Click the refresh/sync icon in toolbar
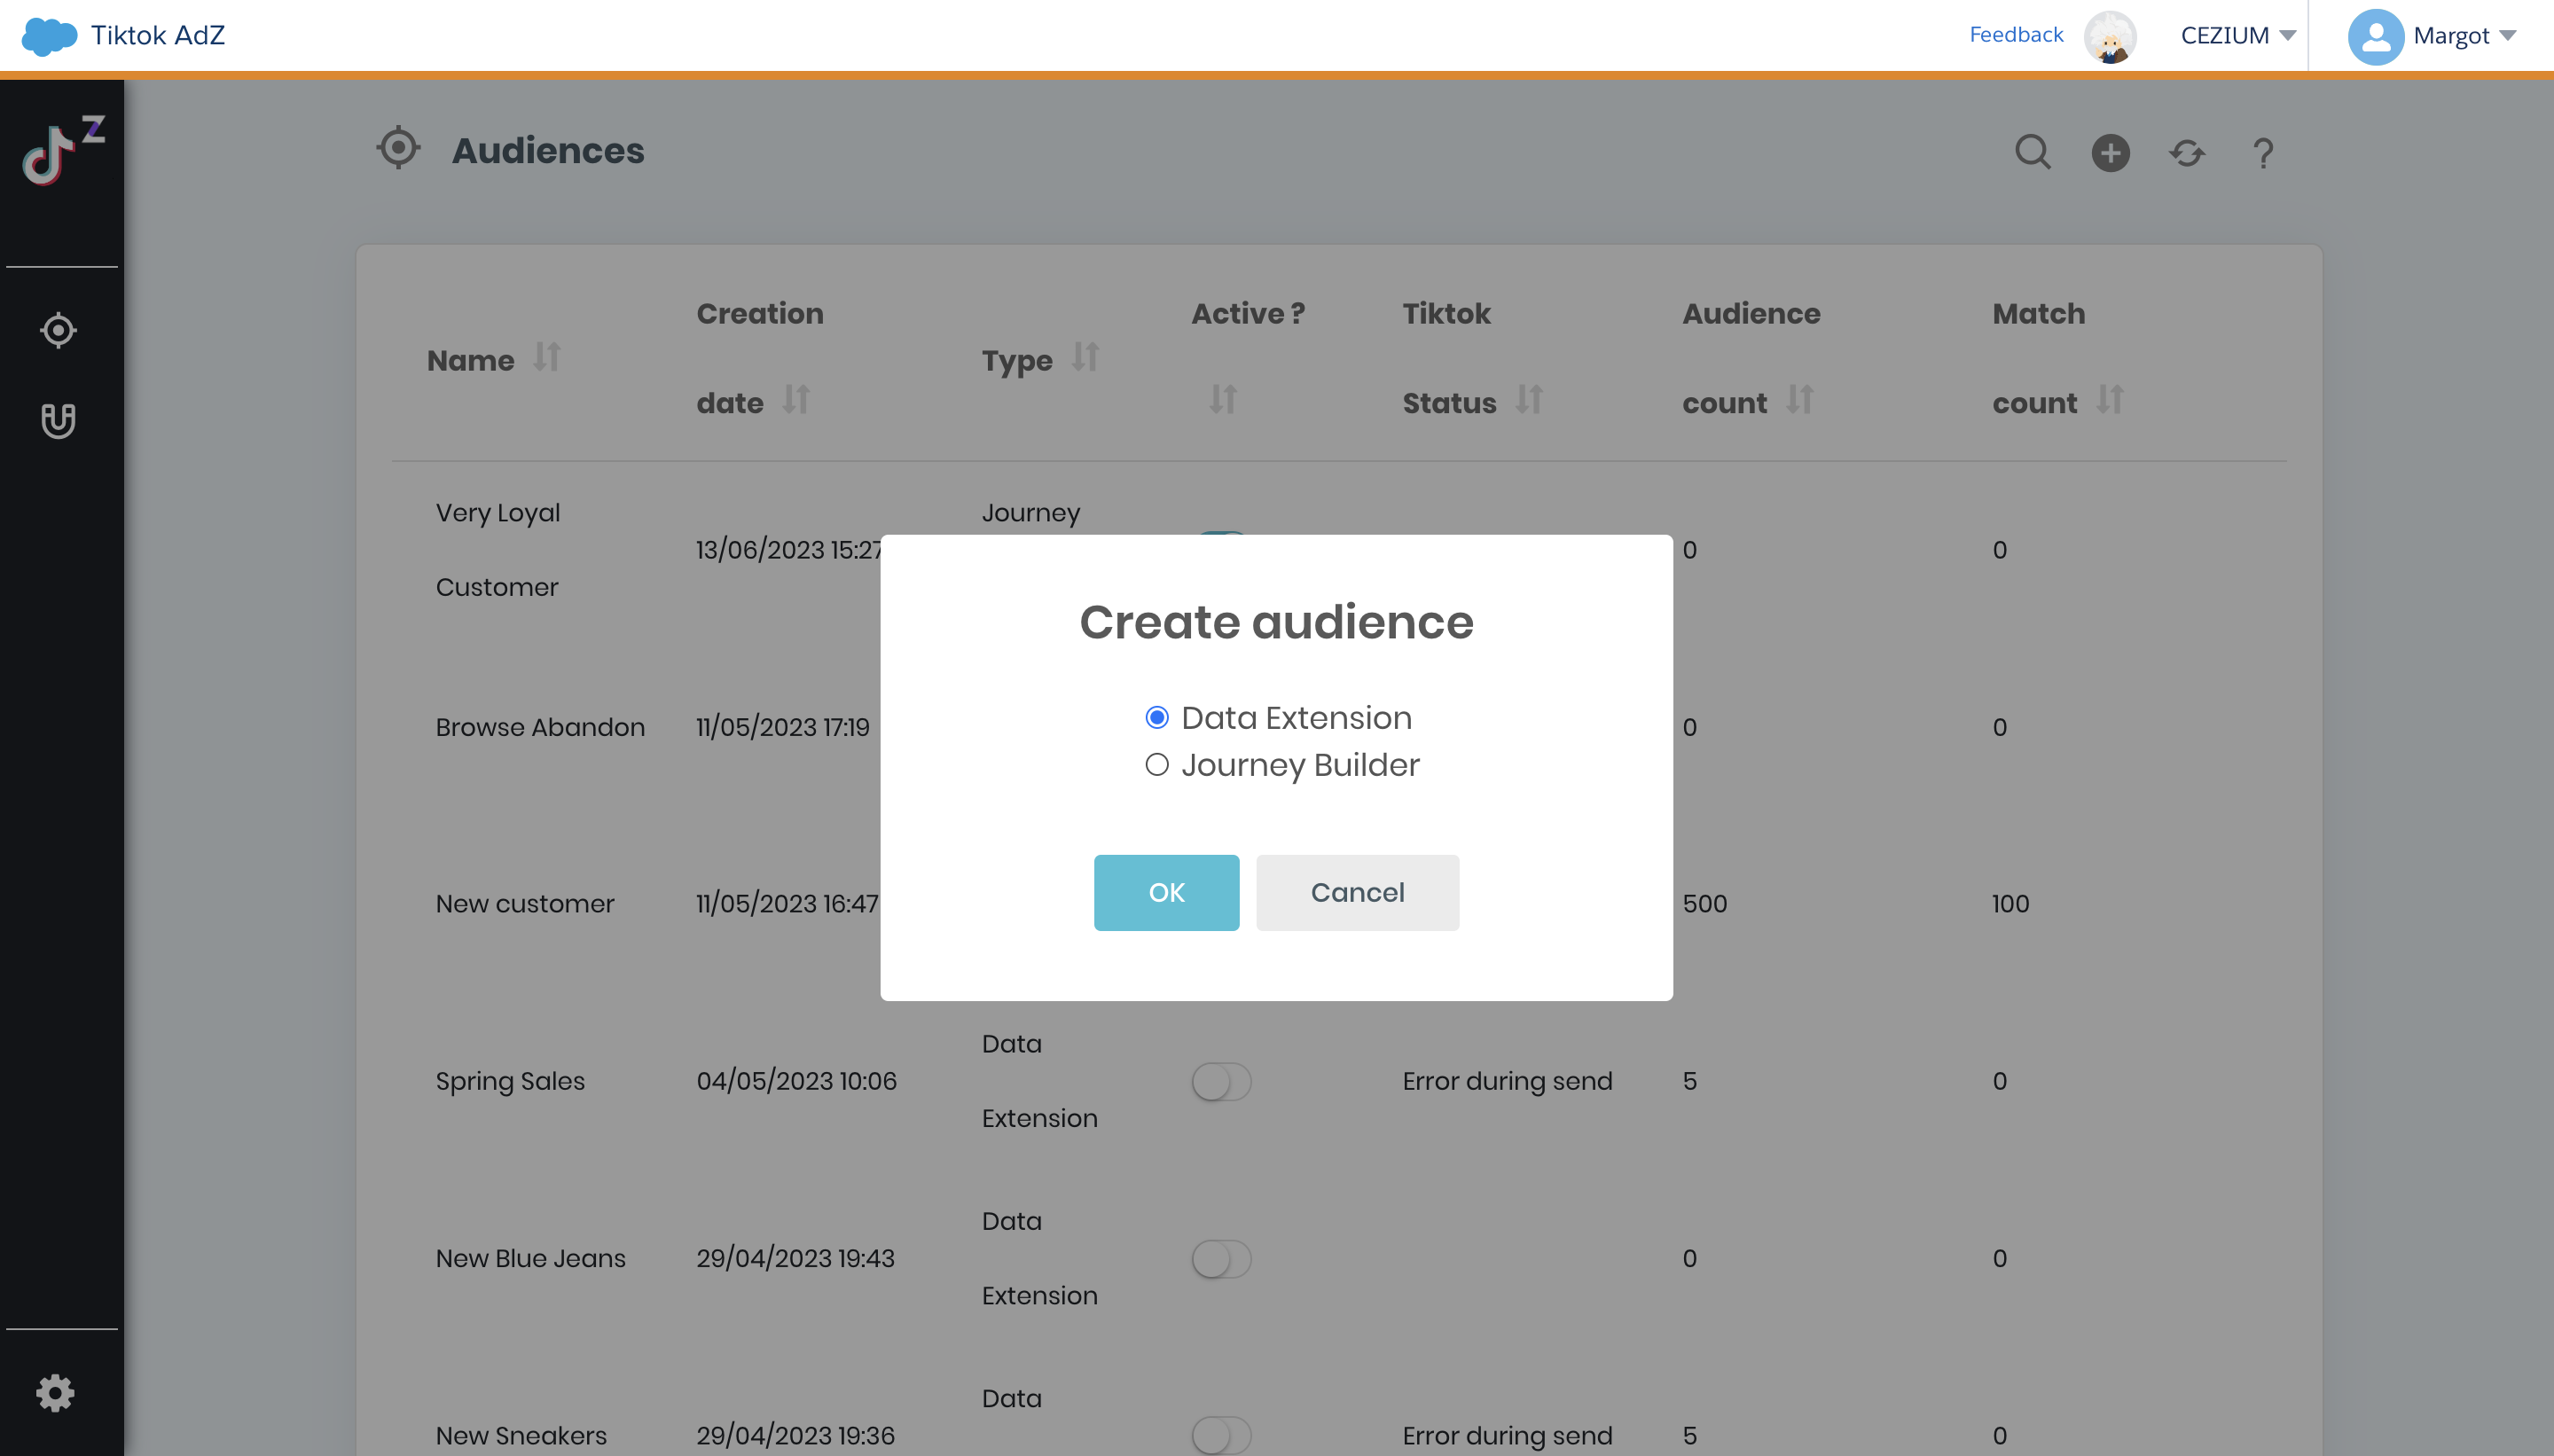 [2188, 153]
